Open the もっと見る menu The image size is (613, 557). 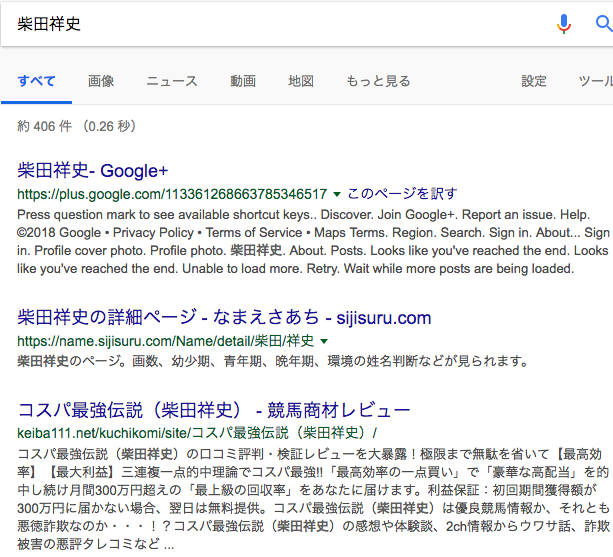click(378, 81)
